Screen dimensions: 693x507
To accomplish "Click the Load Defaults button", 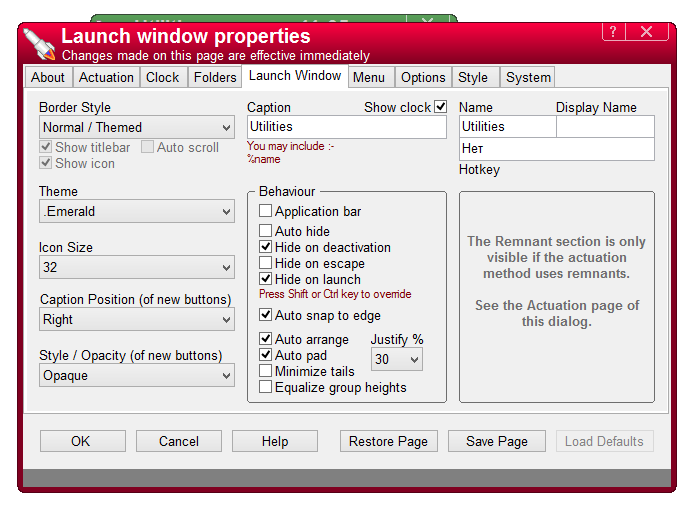I will [604, 441].
